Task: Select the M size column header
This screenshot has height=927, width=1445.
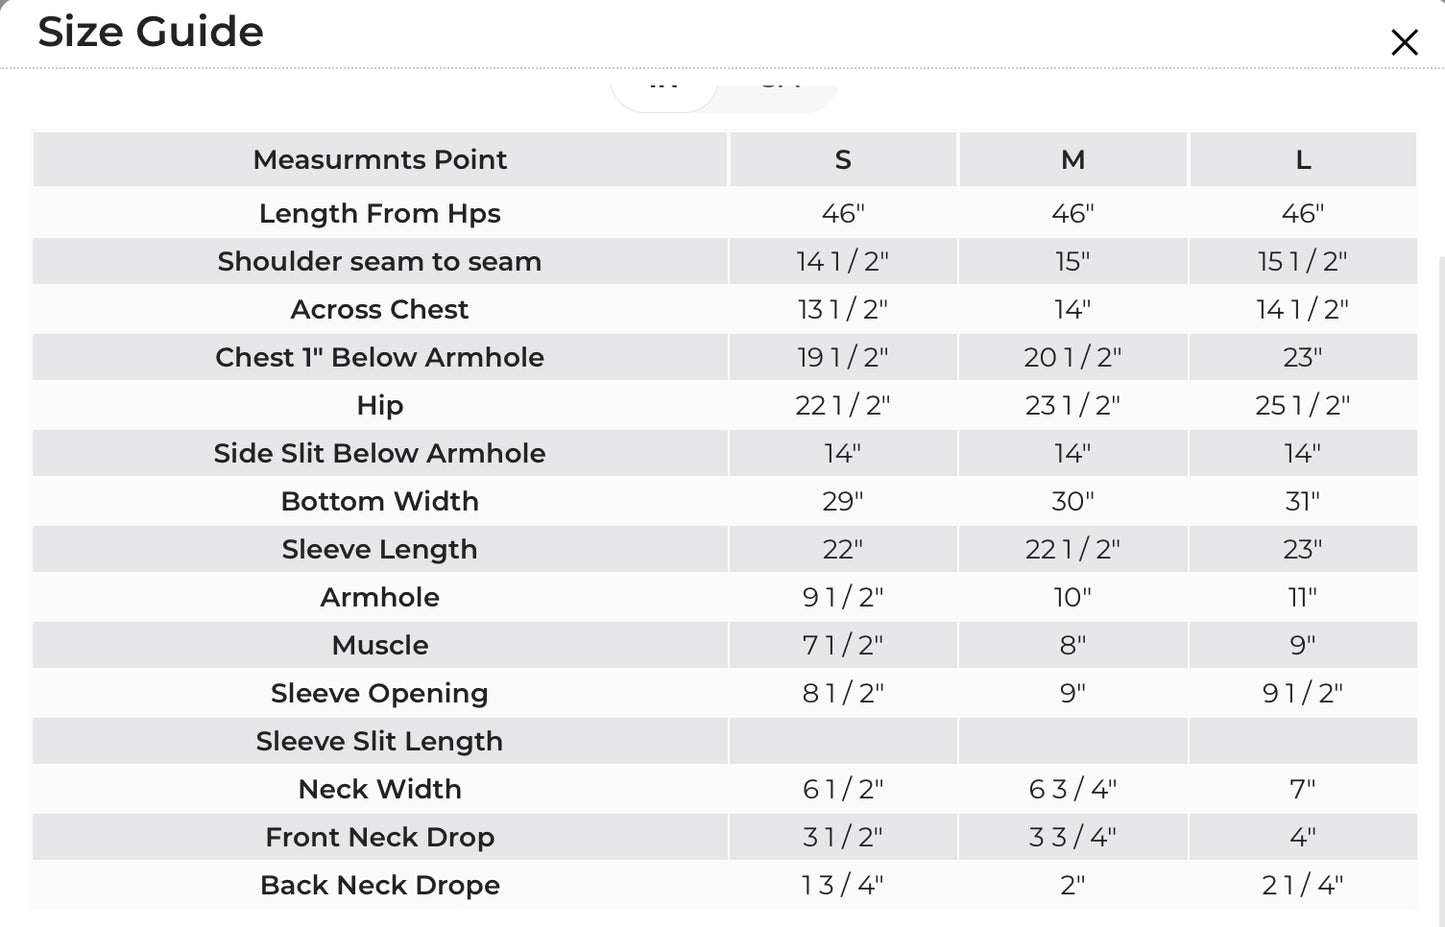Action: click(1073, 160)
